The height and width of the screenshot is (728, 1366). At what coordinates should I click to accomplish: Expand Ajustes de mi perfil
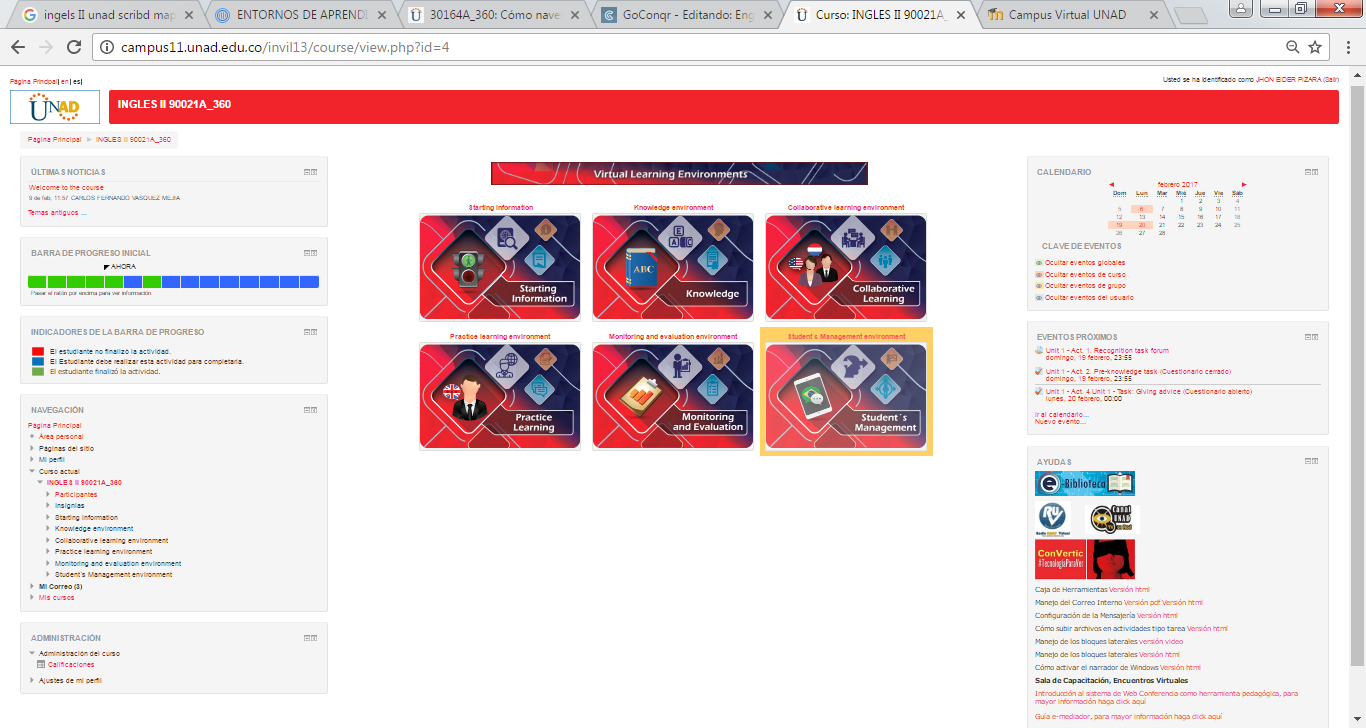(32, 680)
